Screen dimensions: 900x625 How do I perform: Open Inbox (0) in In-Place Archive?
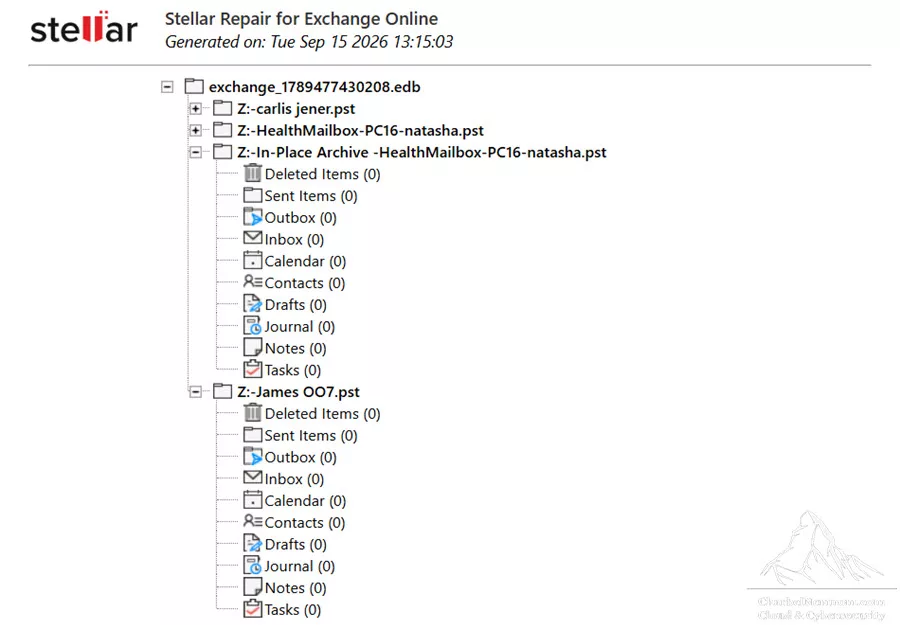point(294,240)
